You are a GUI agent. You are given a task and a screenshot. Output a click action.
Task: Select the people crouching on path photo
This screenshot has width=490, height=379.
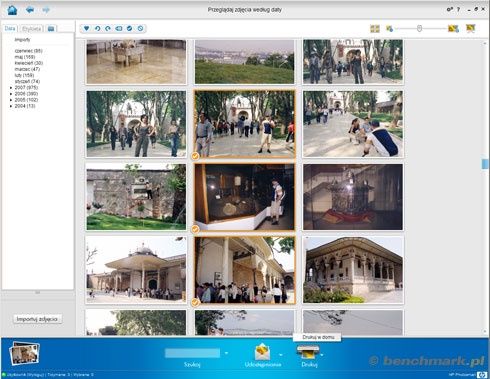[x=353, y=124]
